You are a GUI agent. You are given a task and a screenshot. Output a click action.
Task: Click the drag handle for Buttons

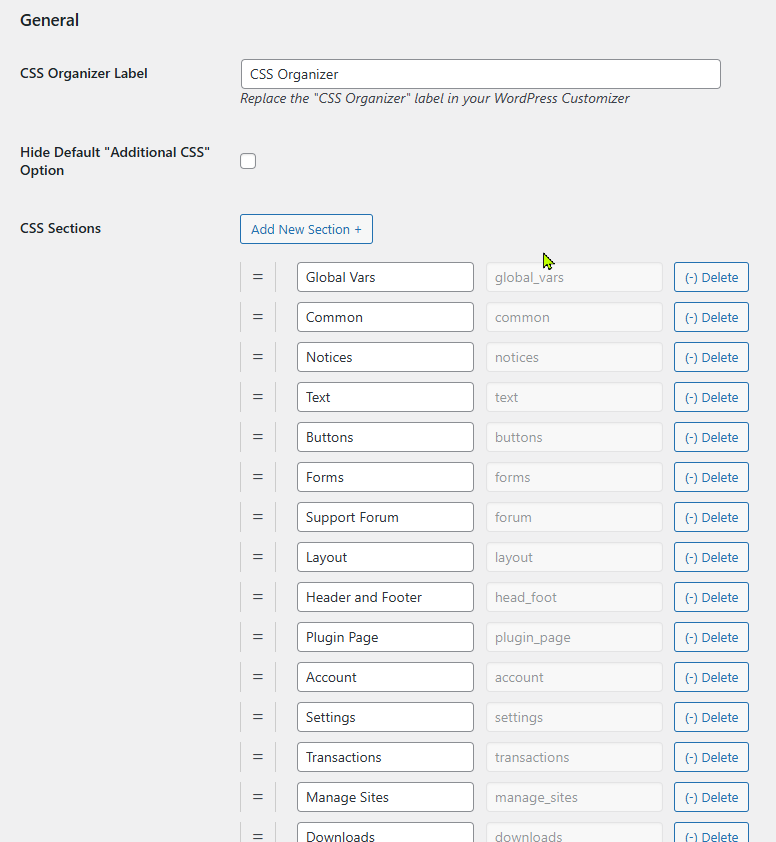tap(258, 437)
